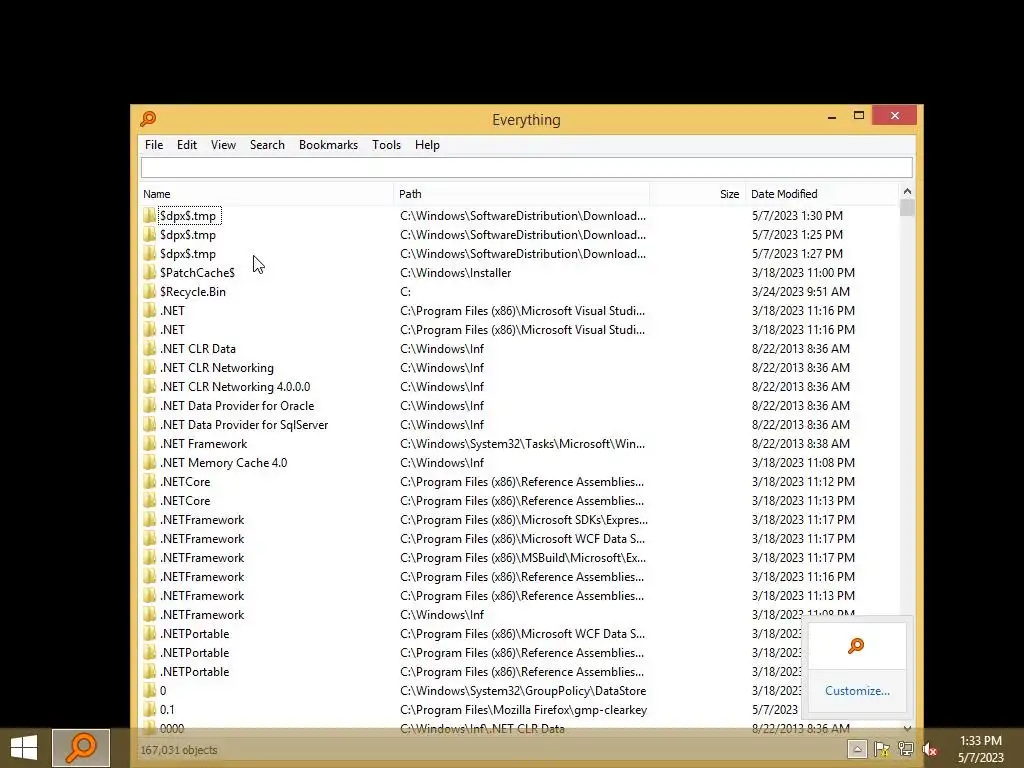Open the Tools menu
The image size is (1024, 768).
click(x=387, y=145)
